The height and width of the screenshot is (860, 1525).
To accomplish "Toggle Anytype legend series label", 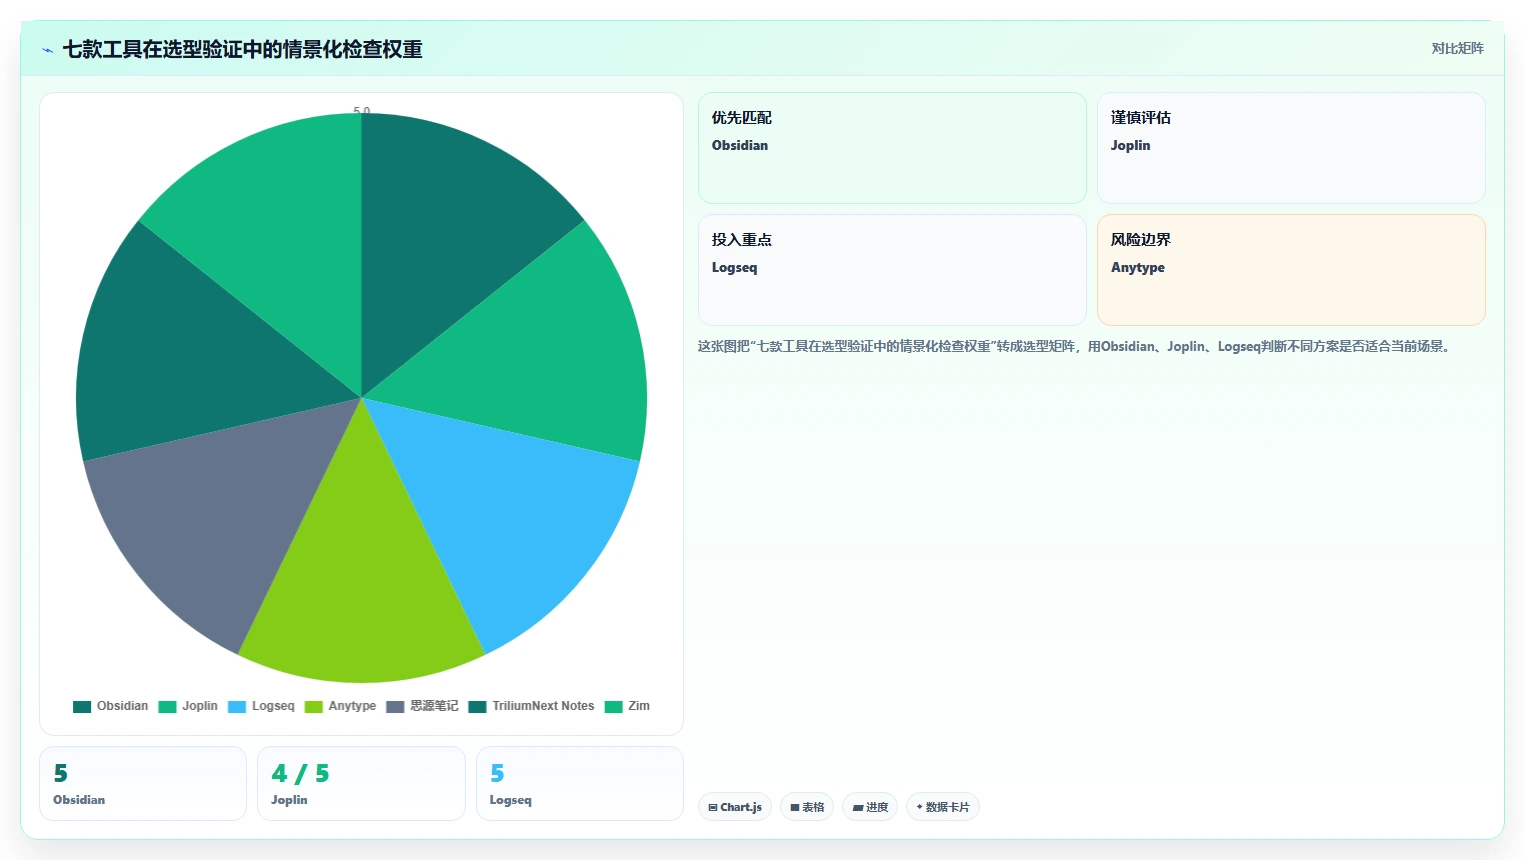I will click(352, 706).
